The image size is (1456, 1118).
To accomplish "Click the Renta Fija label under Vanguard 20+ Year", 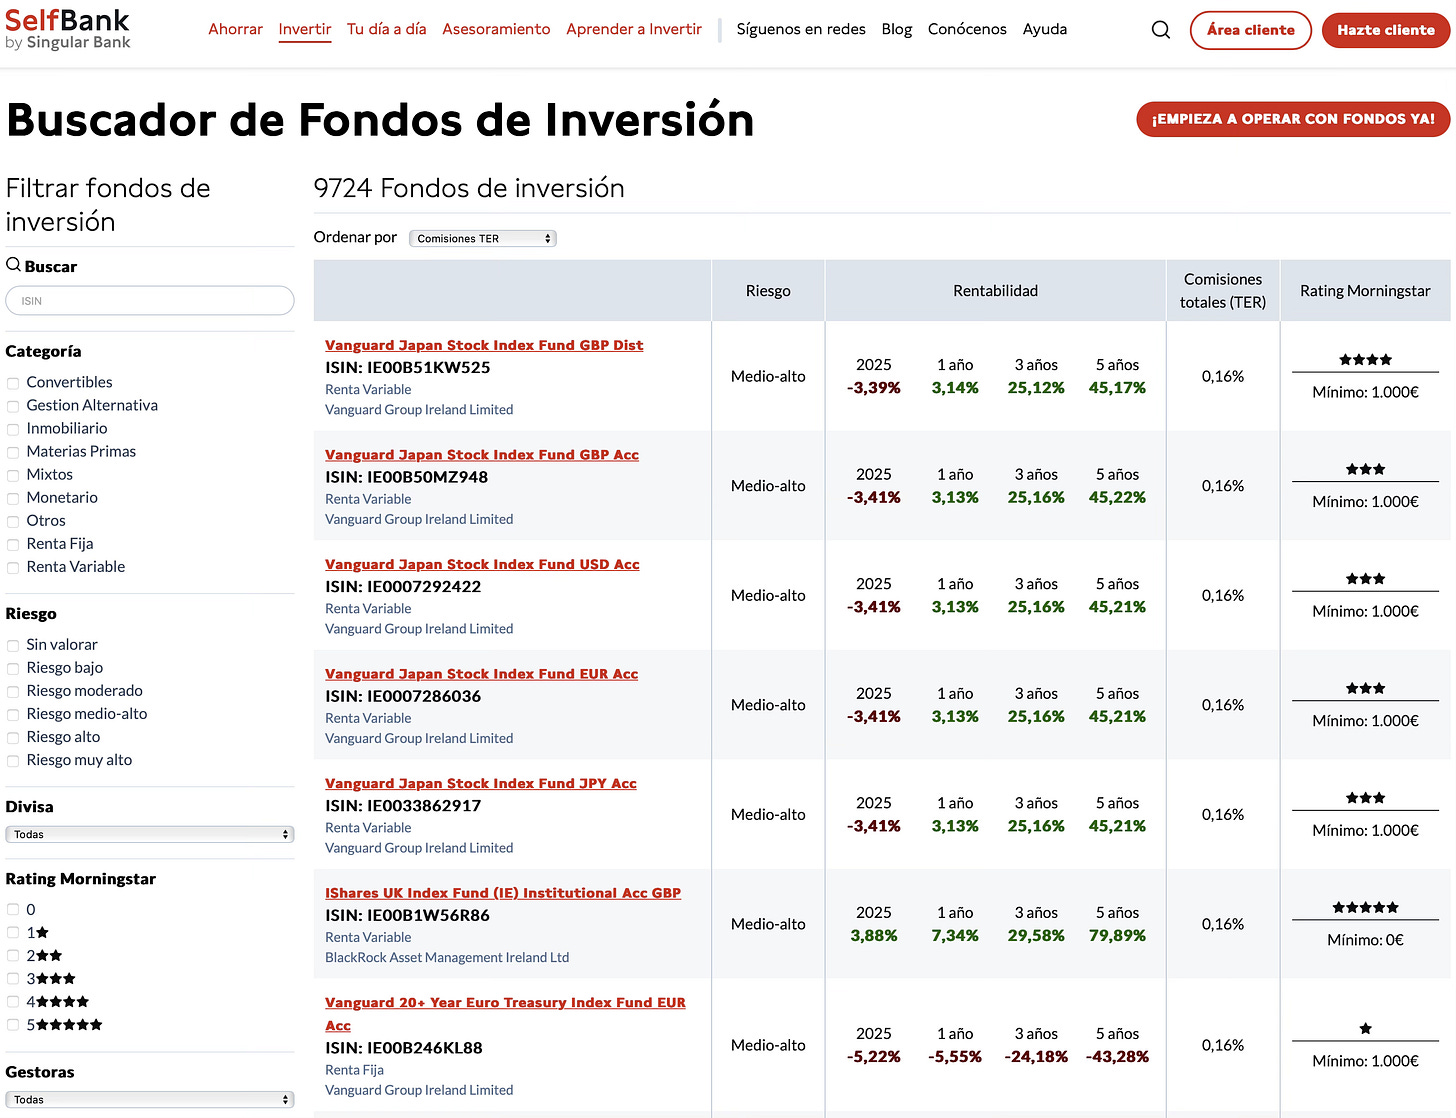I will 354,1070.
